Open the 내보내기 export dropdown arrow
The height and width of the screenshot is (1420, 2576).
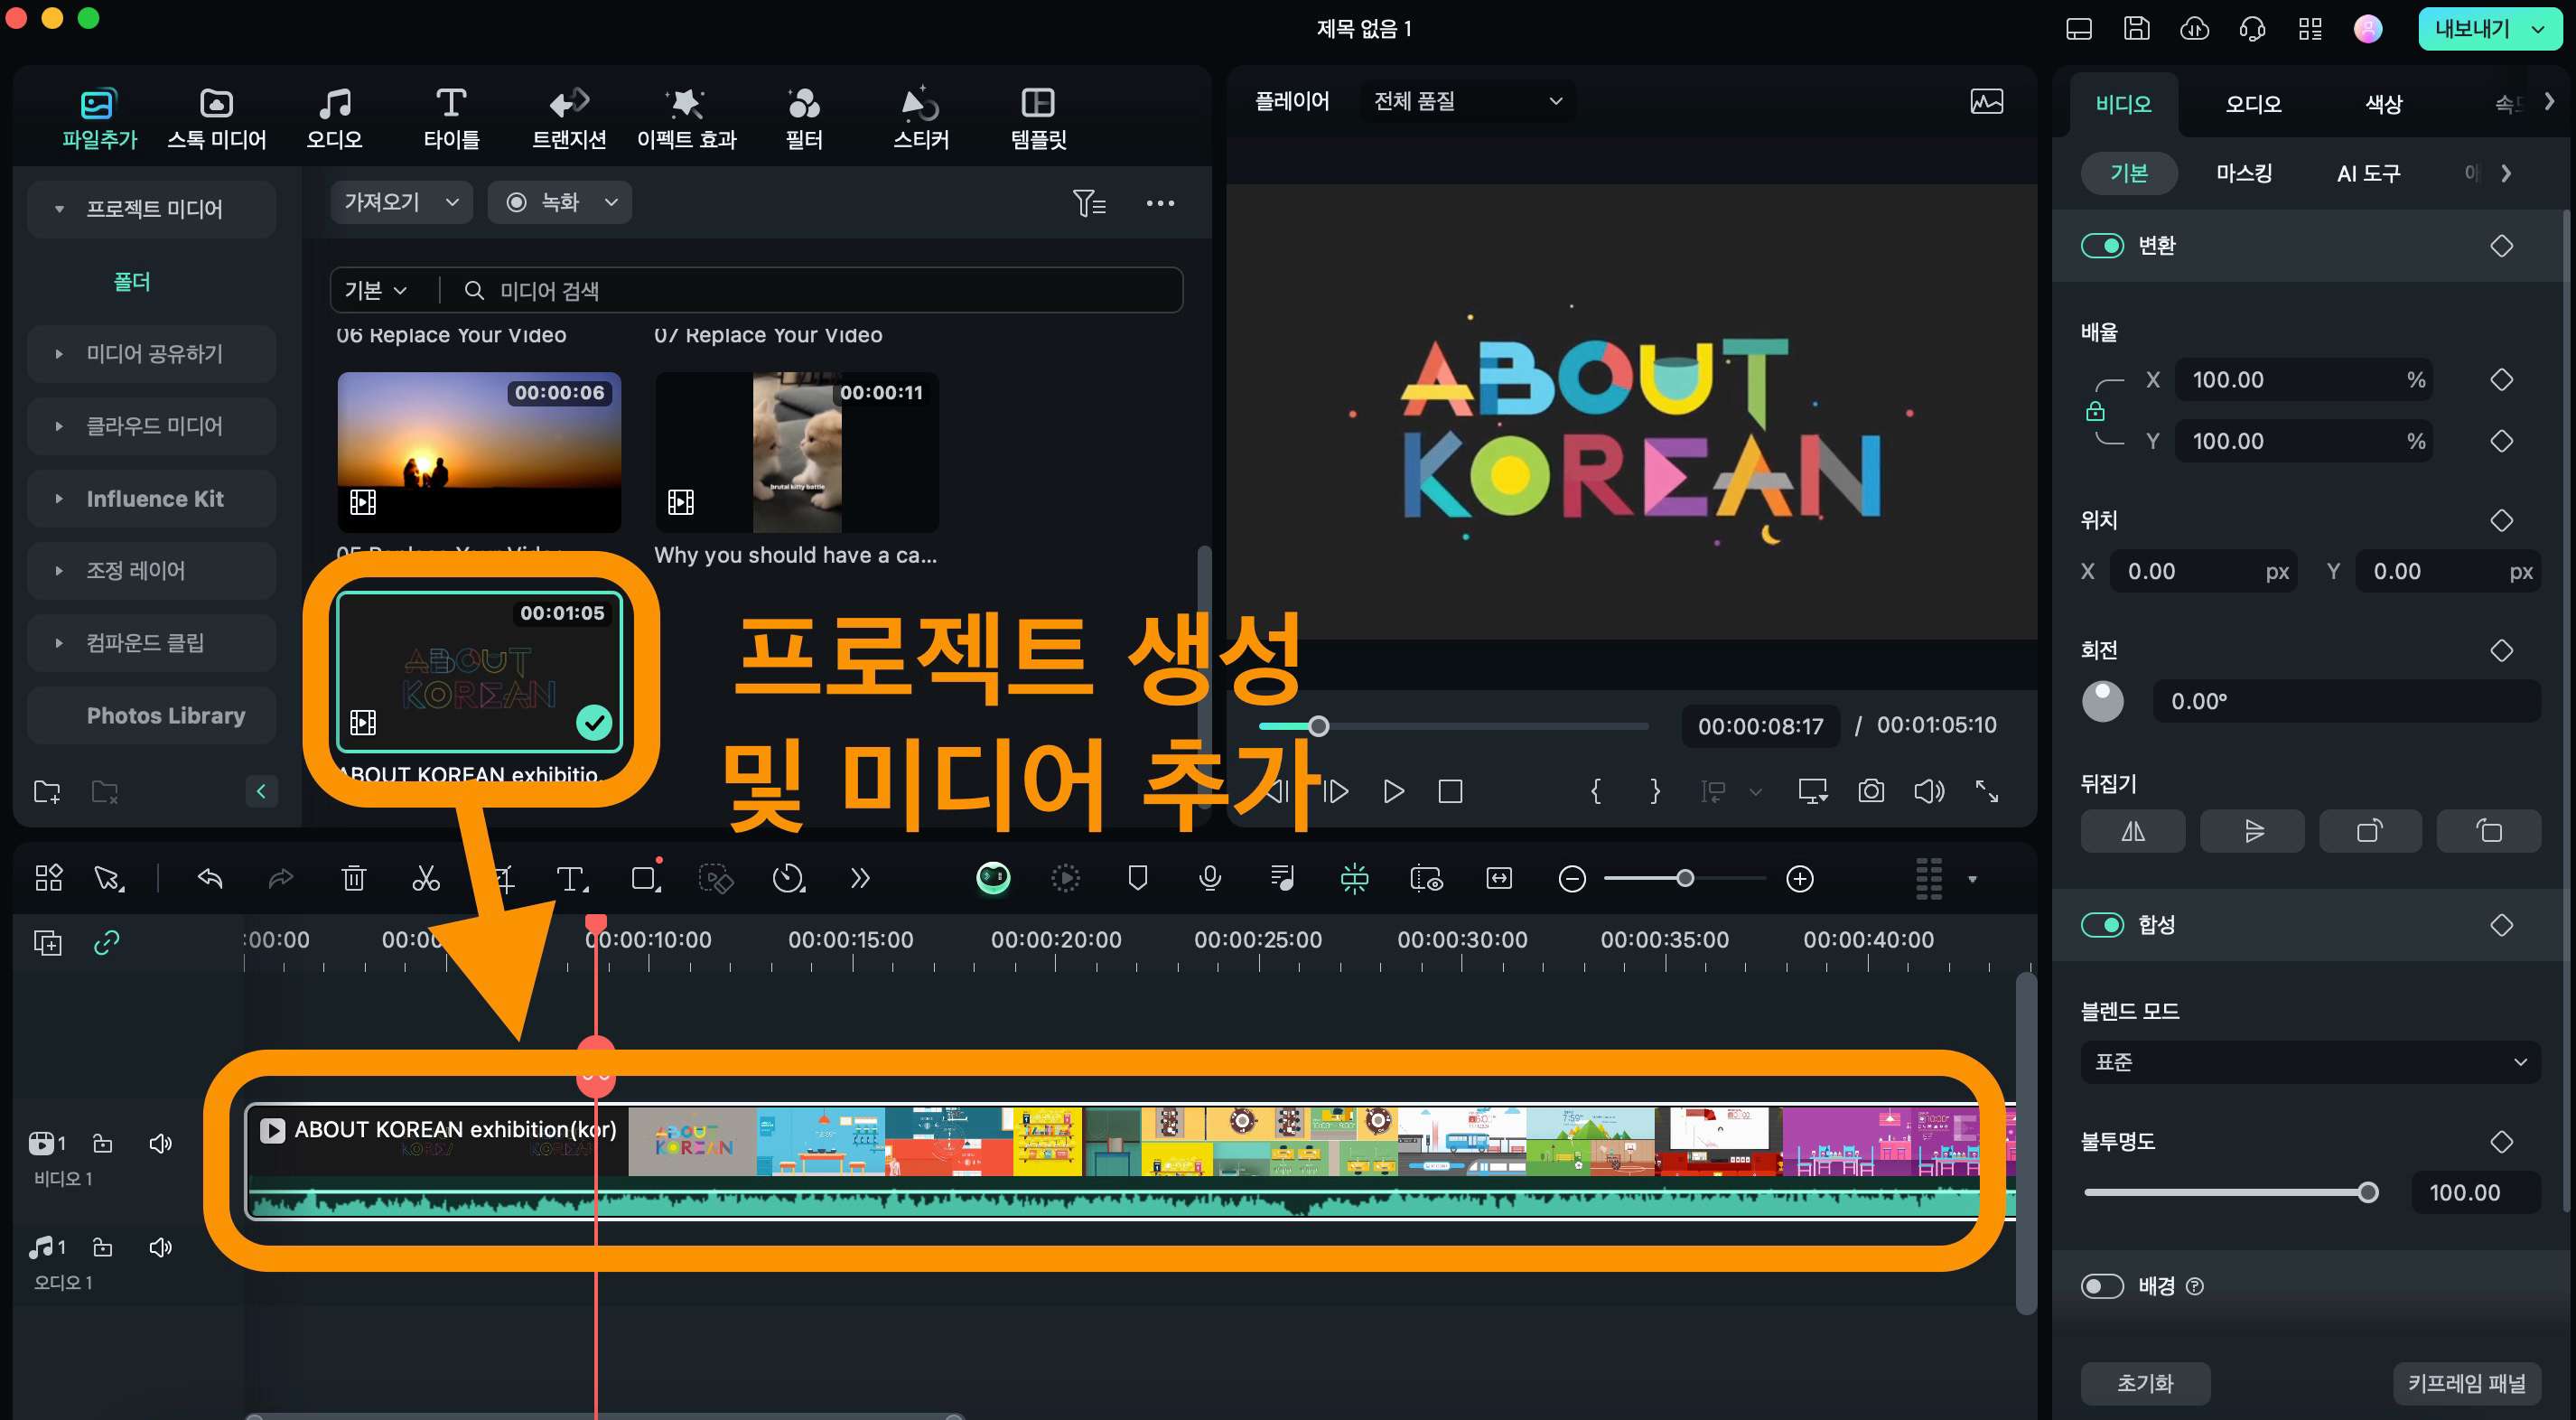coord(2538,28)
